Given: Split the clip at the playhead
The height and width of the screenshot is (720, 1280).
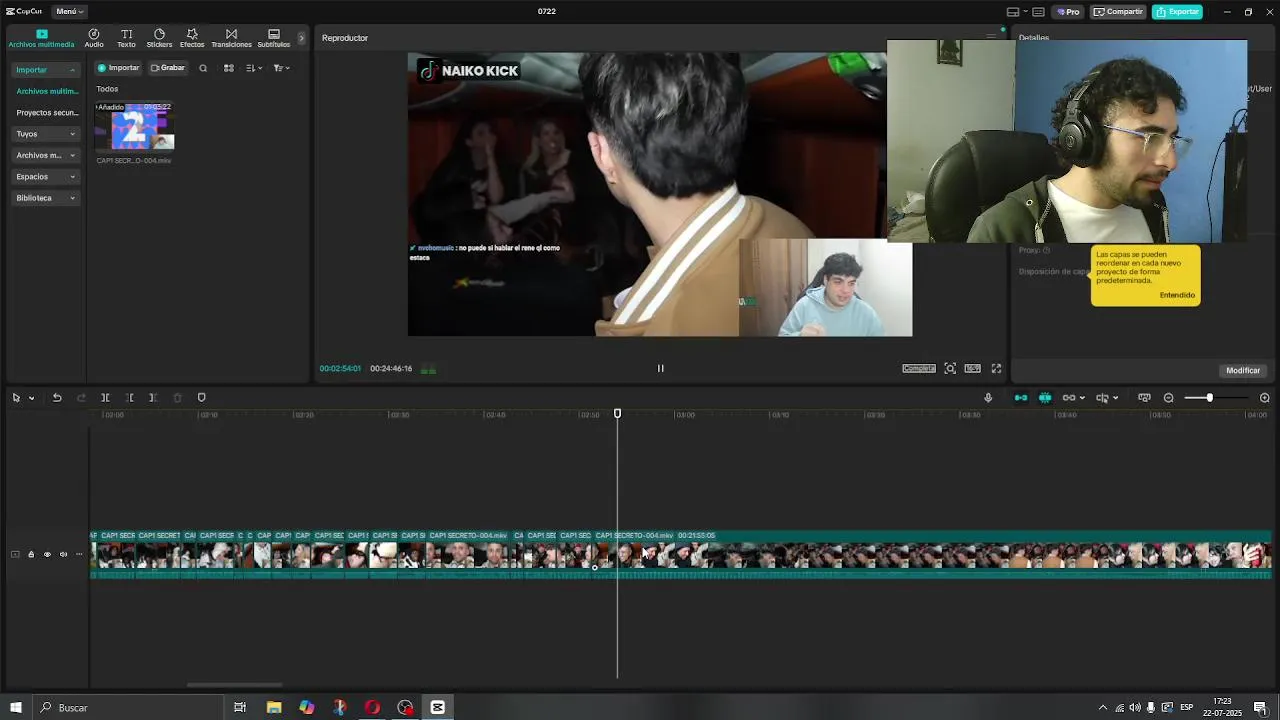Looking at the screenshot, I should (105, 398).
